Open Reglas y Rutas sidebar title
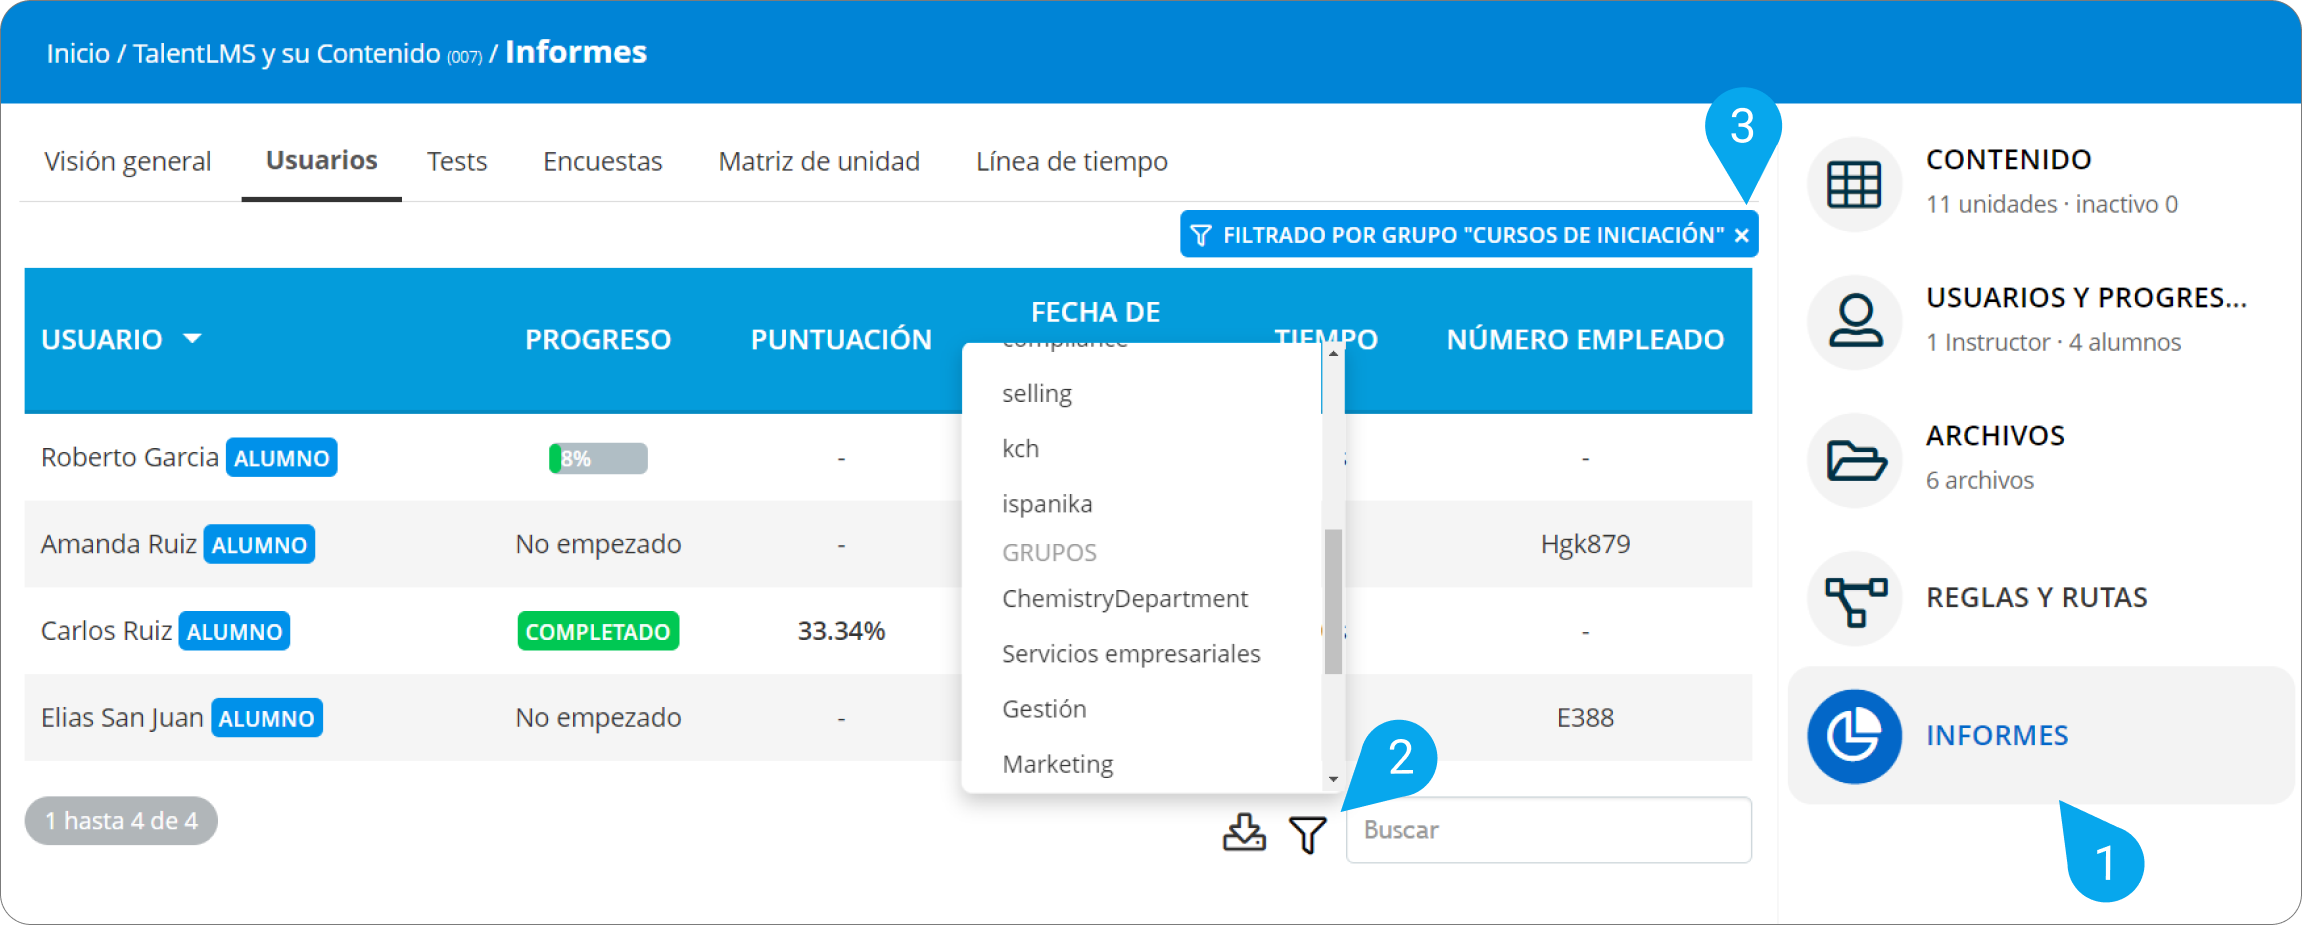 click(2036, 598)
